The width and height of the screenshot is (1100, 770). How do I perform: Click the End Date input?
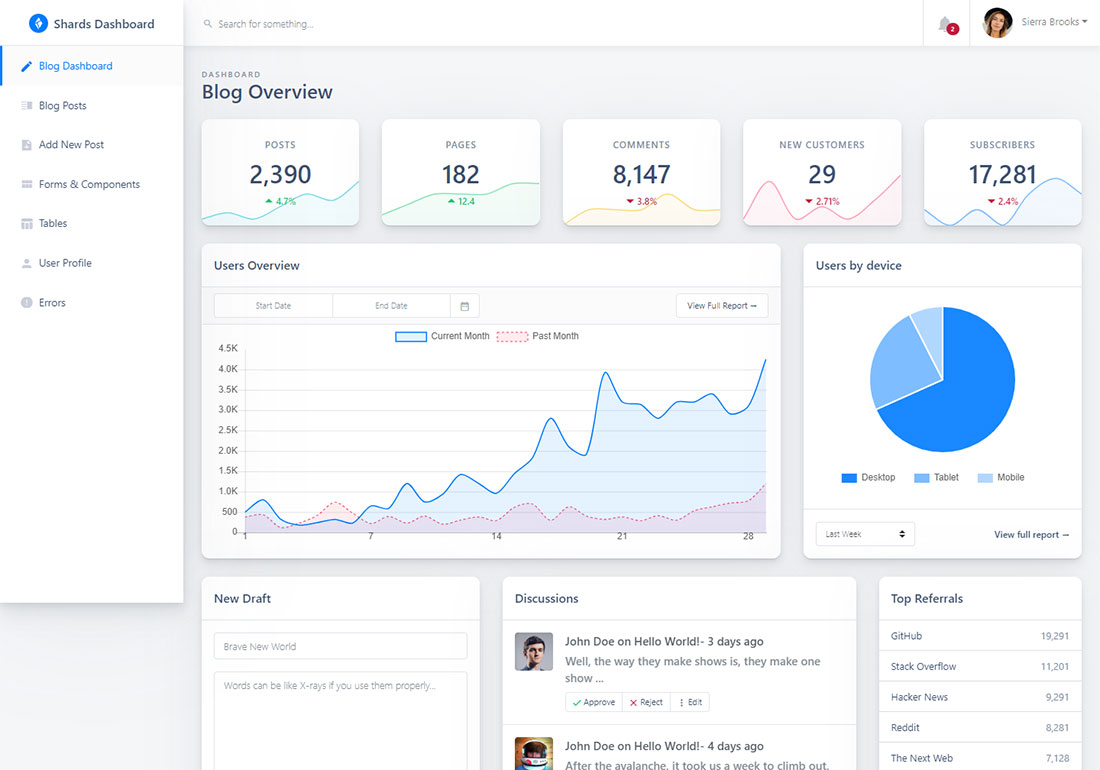pos(391,306)
